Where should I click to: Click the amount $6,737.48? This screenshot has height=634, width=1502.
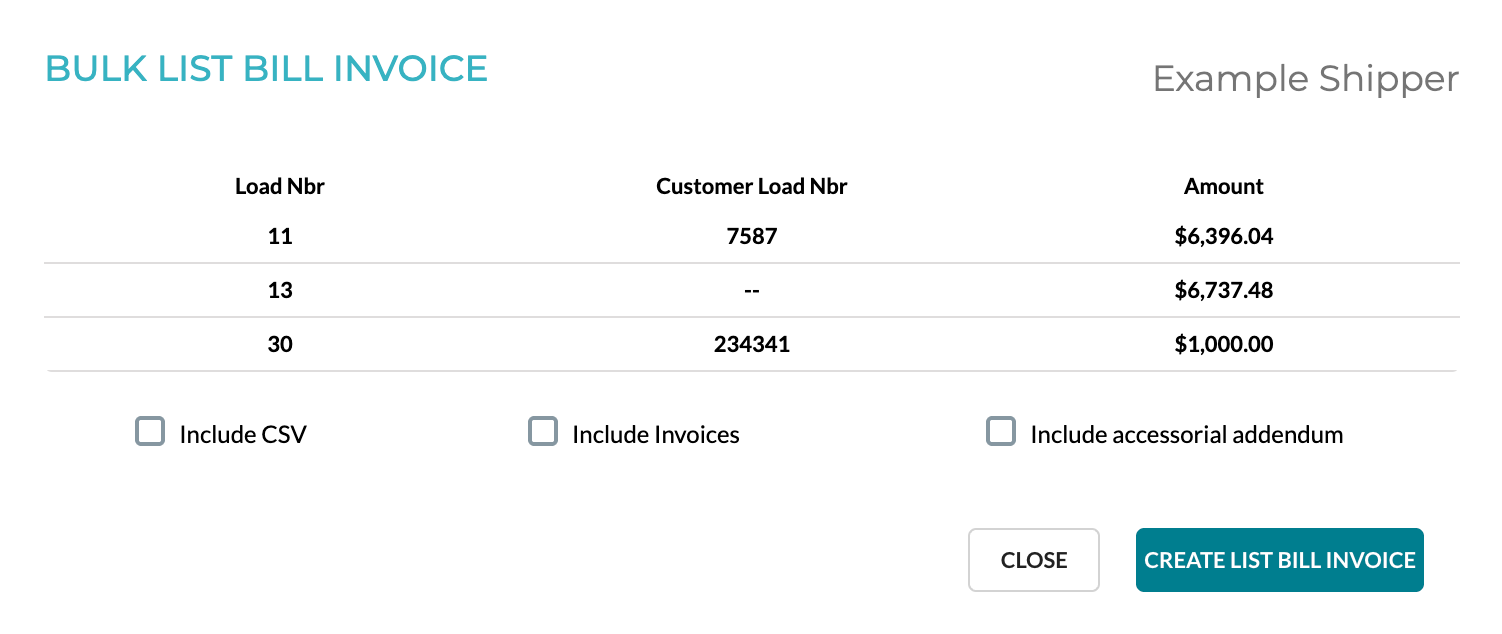(x=1224, y=290)
